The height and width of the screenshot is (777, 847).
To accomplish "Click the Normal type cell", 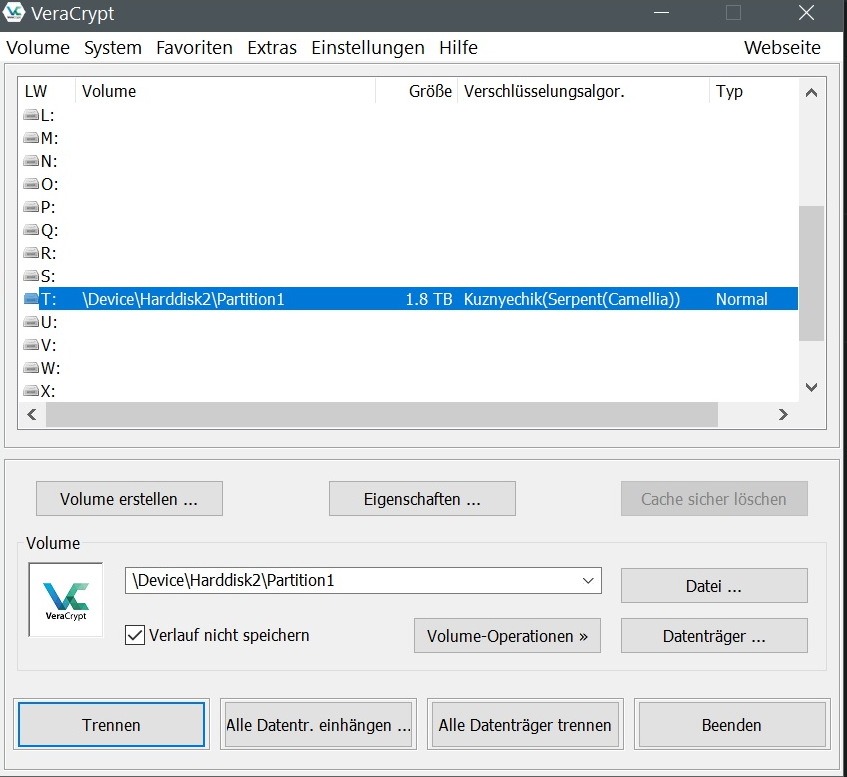I will (x=742, y=299).
